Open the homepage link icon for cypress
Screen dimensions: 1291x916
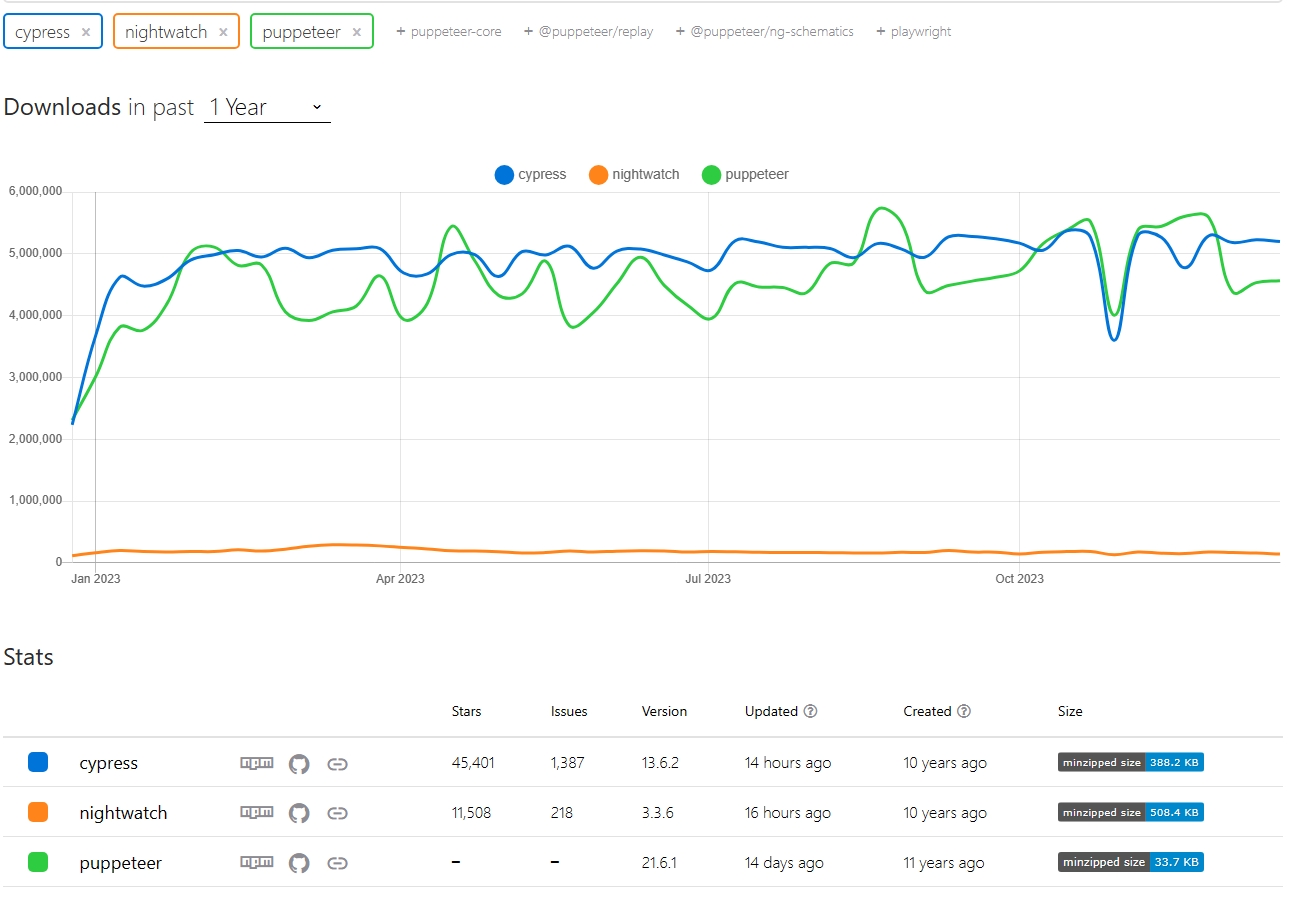(338, 764)
